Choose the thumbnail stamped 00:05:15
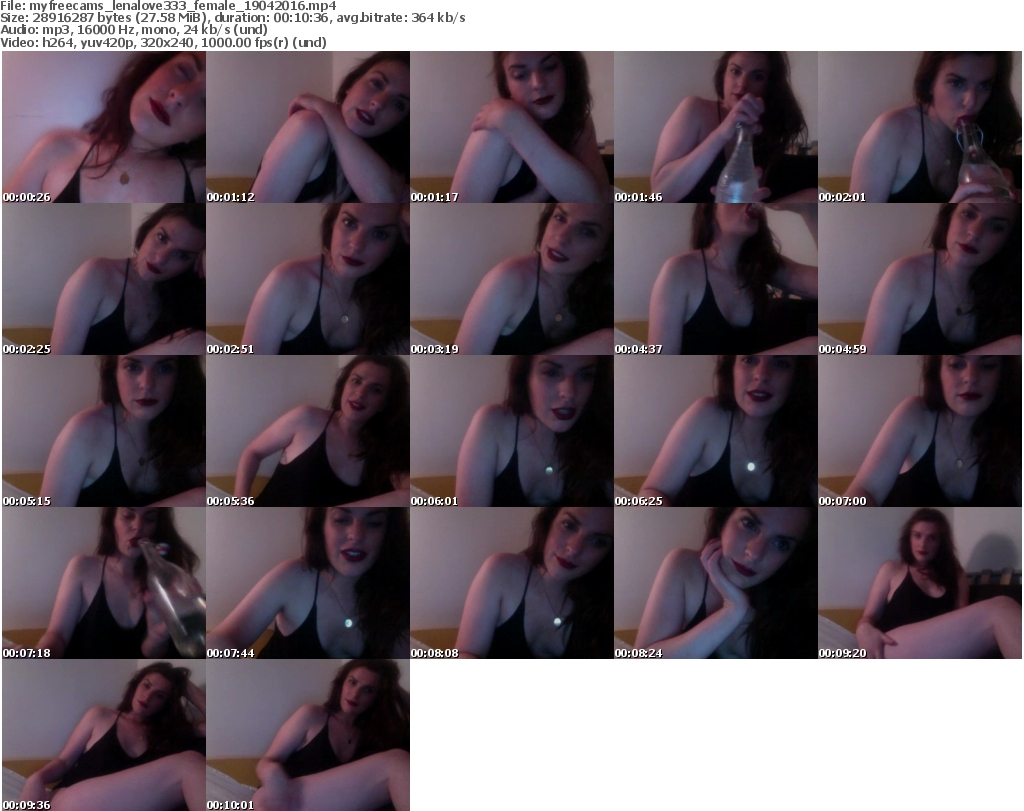Viewport: 1024px width, 811px height. coord(104,432)
